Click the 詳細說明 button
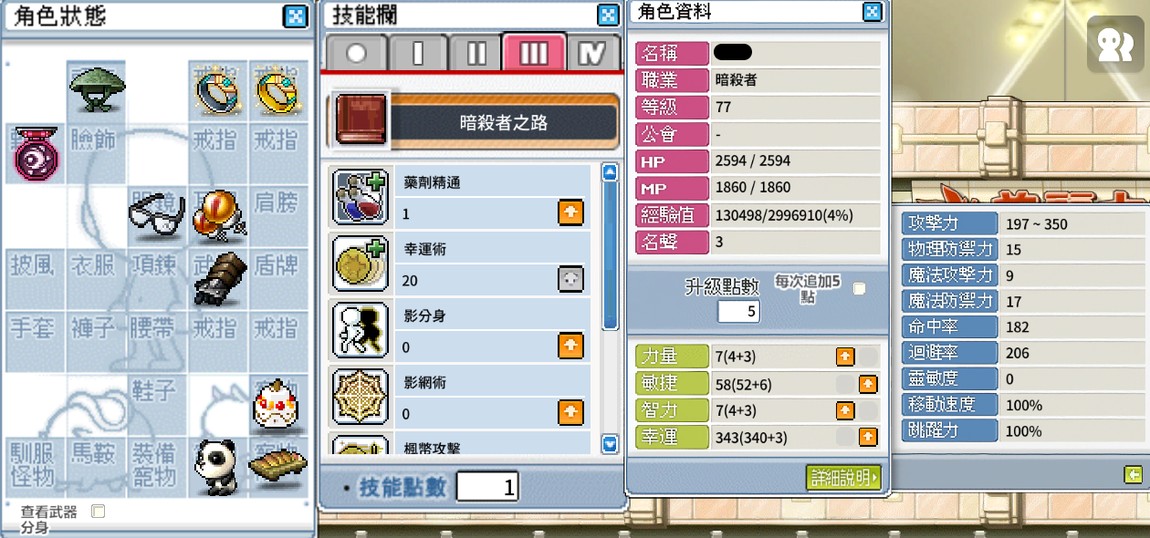1150x538 pixels. [843, 478]
